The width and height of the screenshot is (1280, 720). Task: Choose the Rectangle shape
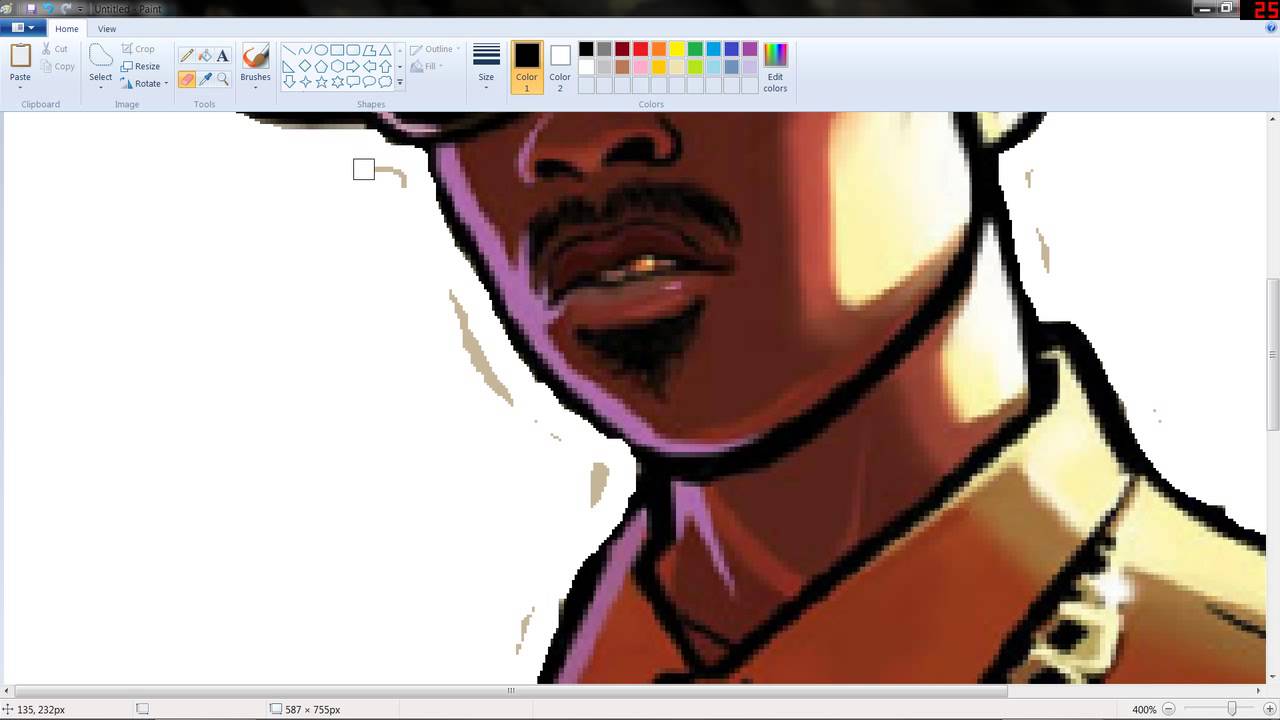pyautogui.click(x=337, y=50)
